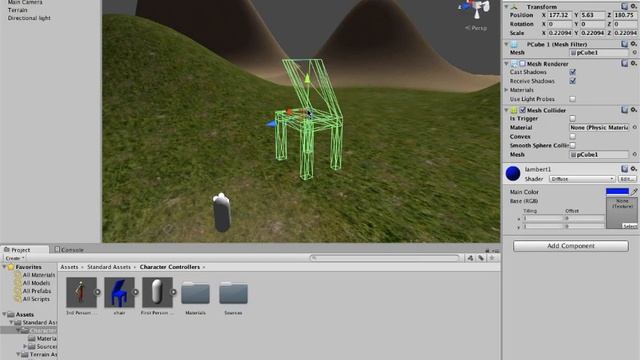Click the lambert1 material preview sphere

tap(513, 173)
